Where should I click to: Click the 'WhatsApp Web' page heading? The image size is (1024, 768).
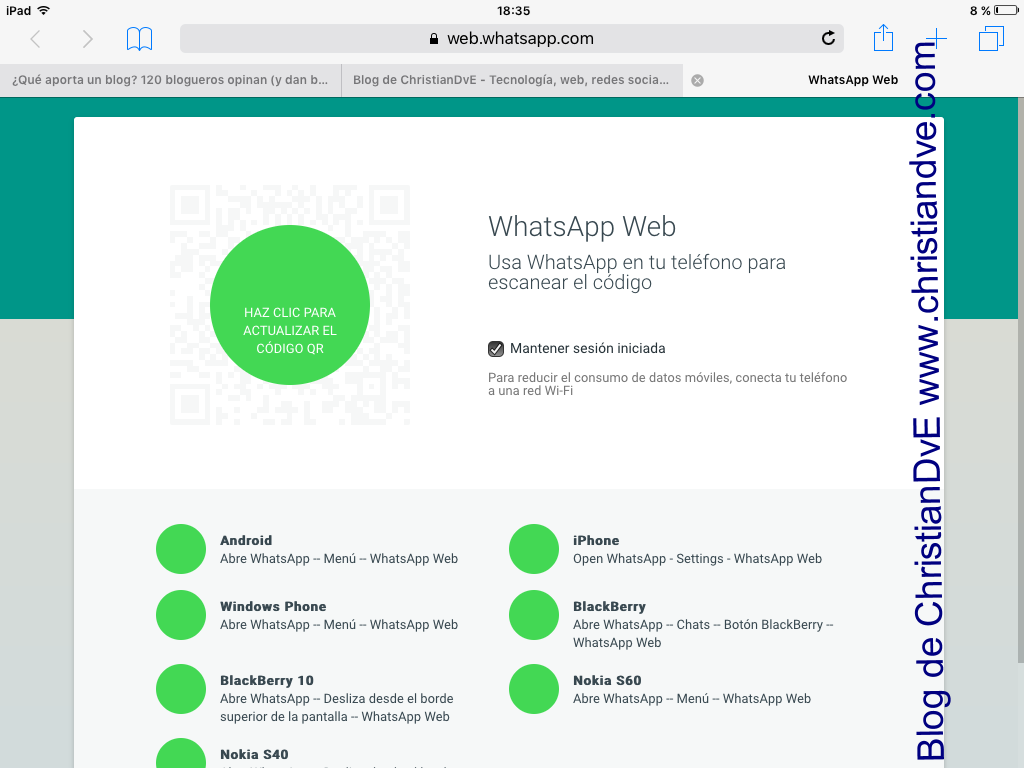[x=582, y=227]
